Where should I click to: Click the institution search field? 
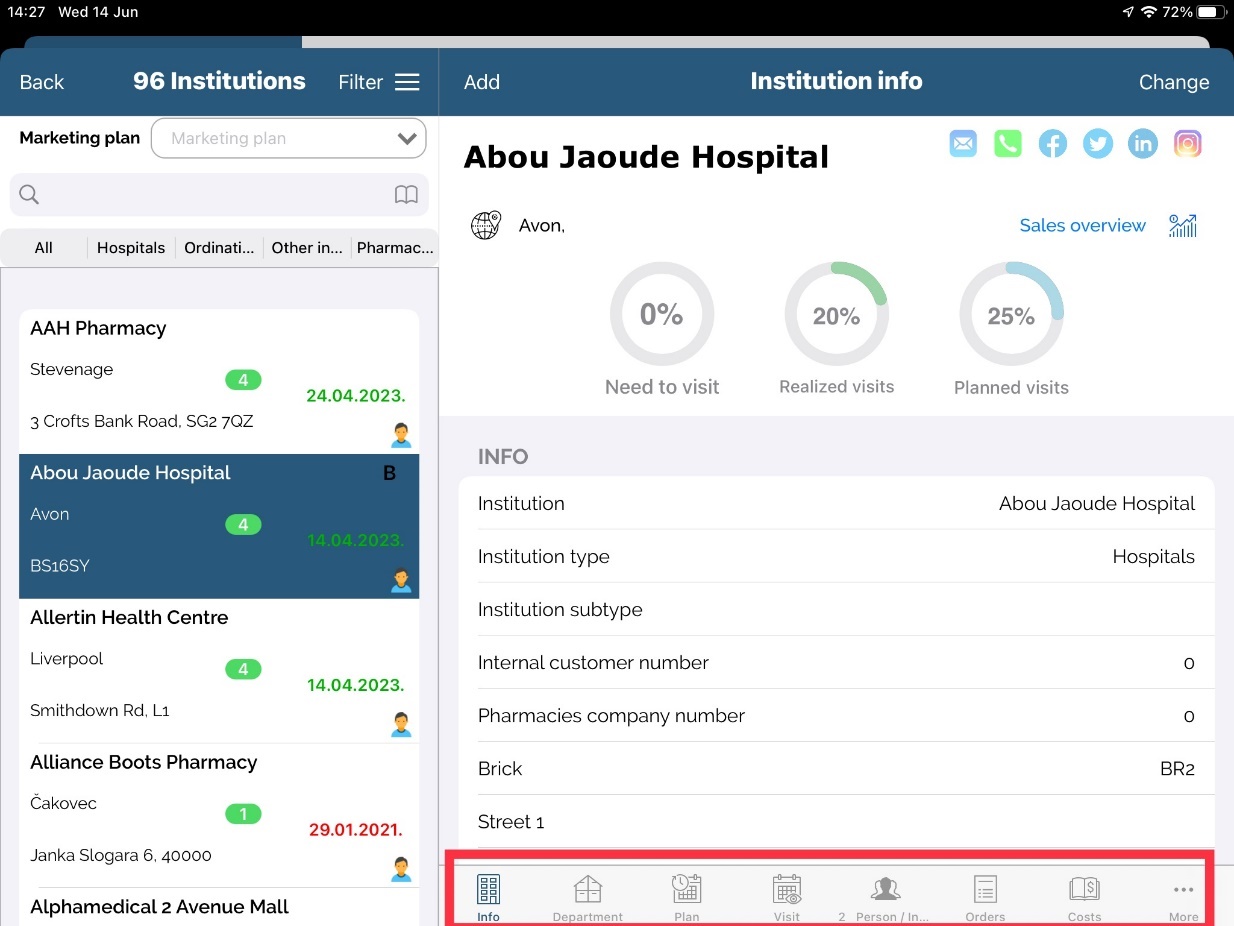pos(210,195)
